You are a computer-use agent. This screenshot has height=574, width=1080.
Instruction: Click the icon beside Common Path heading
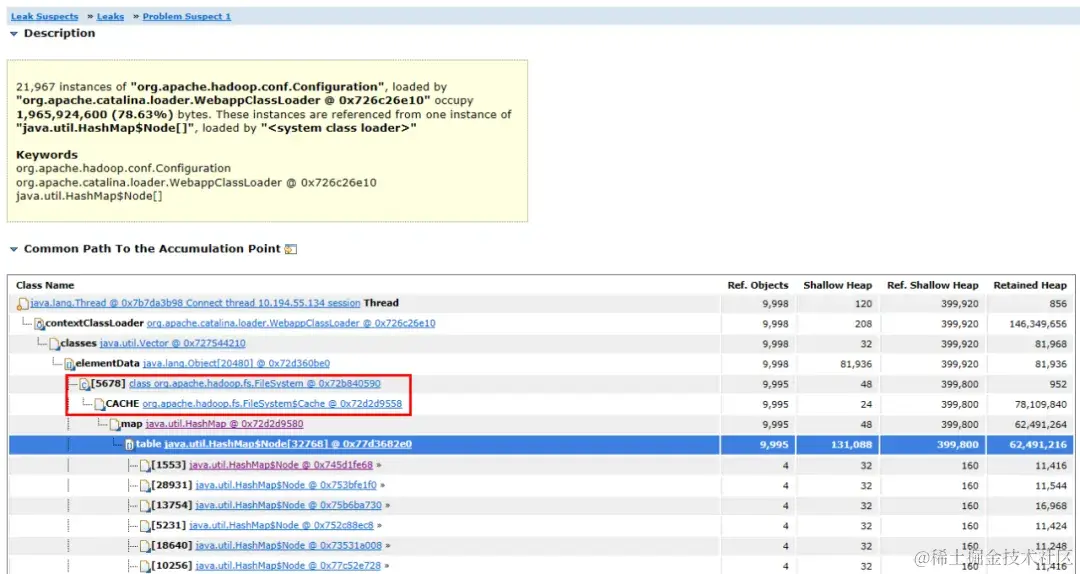(x=291, y=249)
